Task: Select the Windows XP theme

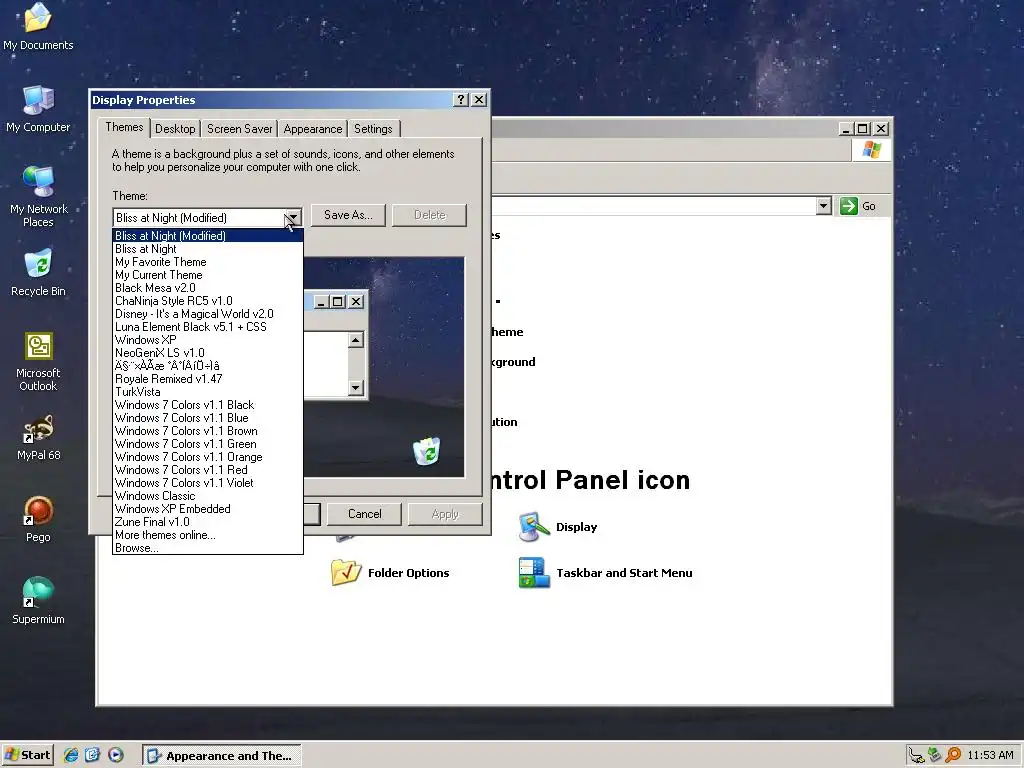Action: (208, 340)
